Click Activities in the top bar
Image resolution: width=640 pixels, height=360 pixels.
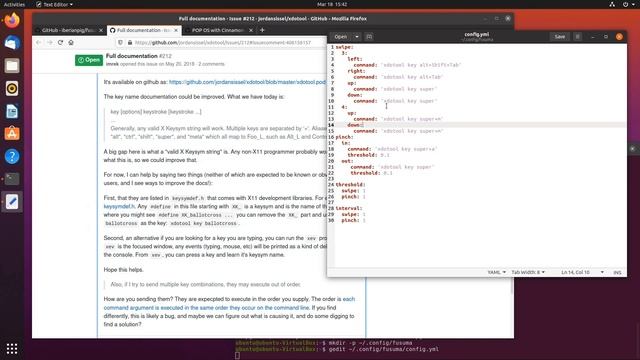[x=14, y=4]
